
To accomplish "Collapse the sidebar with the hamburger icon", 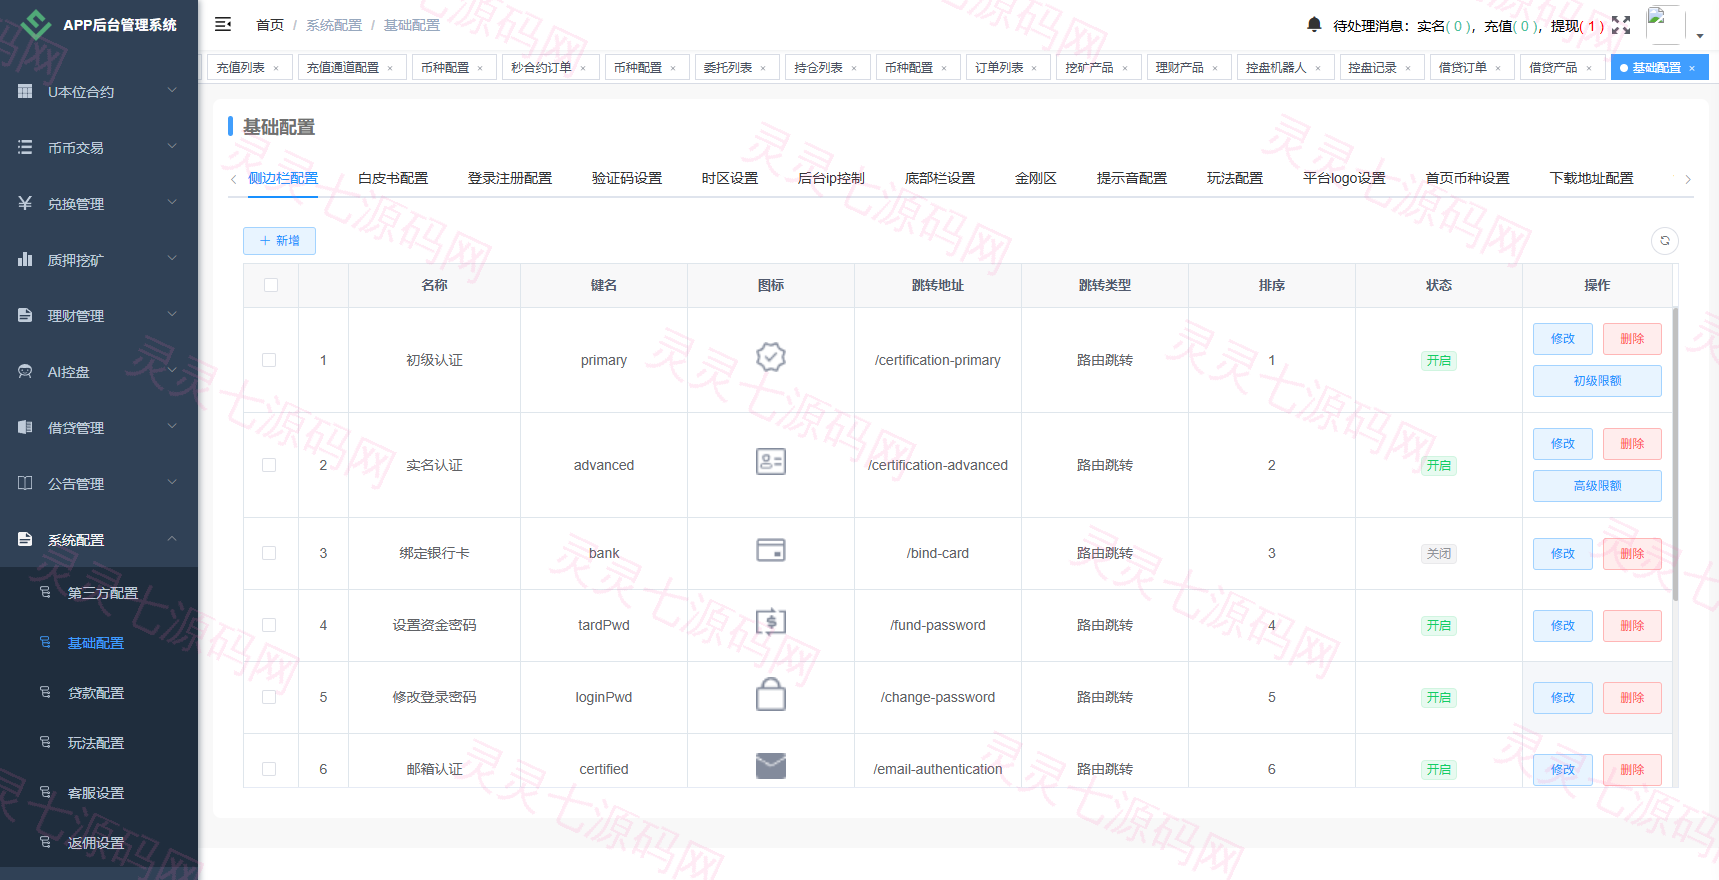I will click(223, 24).
